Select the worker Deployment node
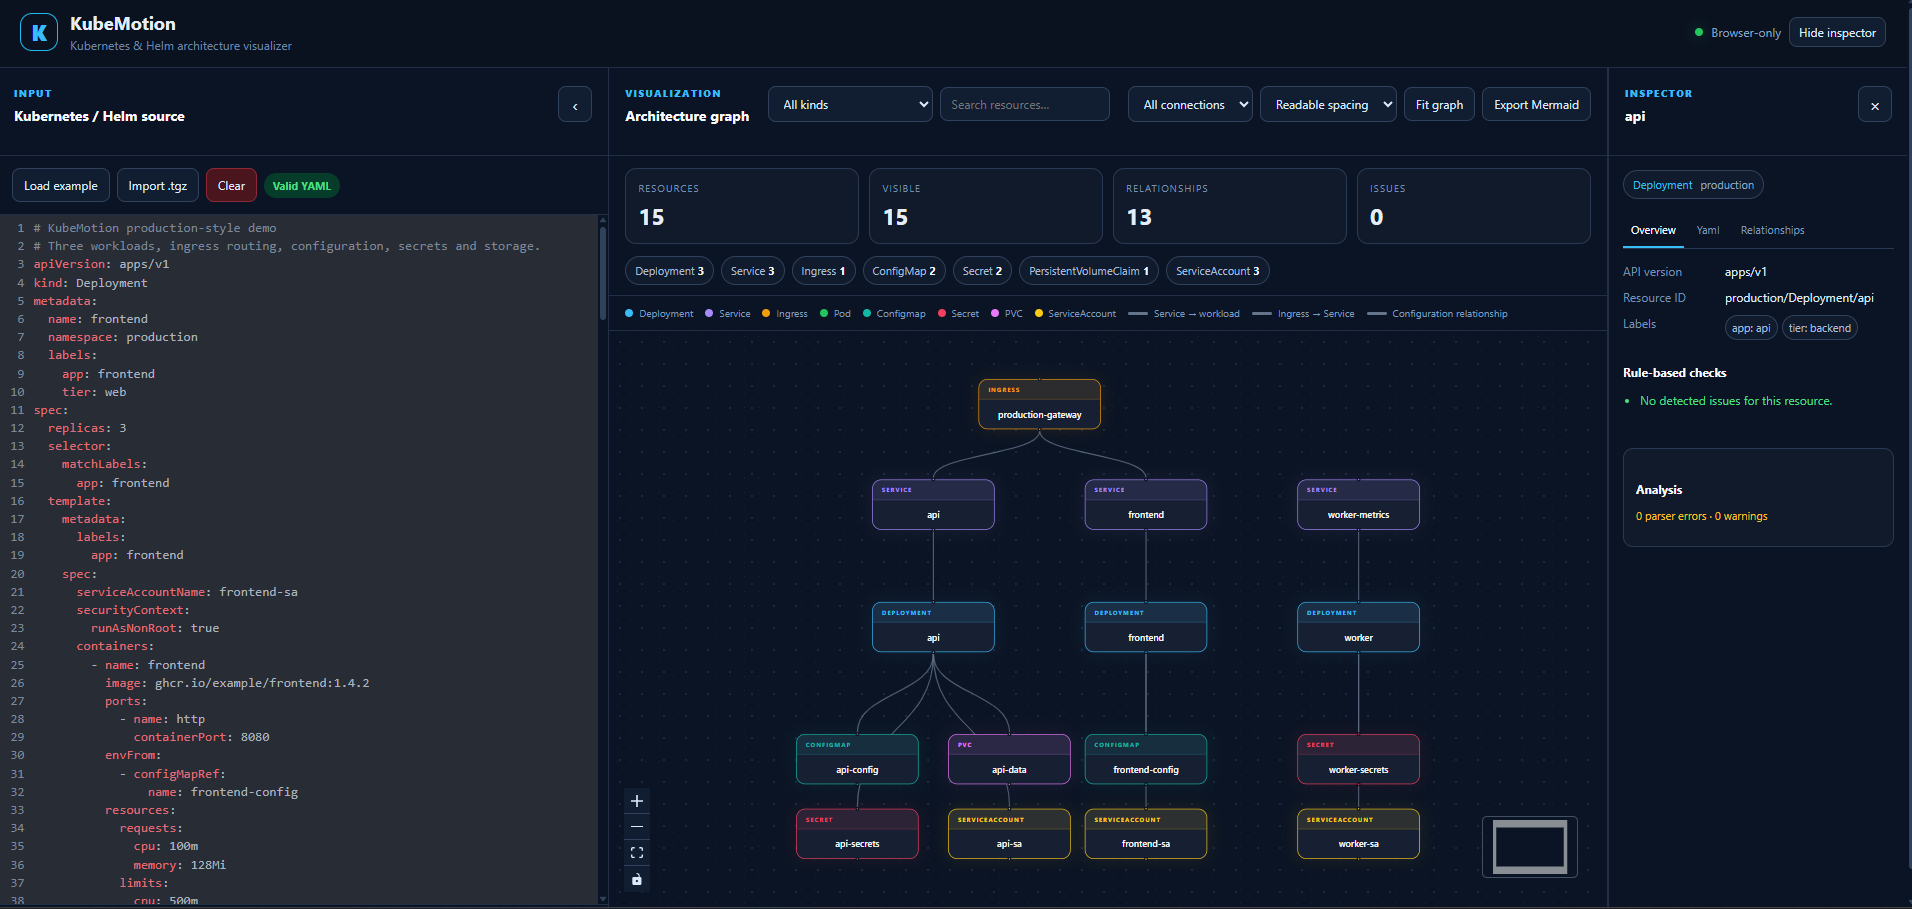1912x909 pixels. tap(1358, 627)
